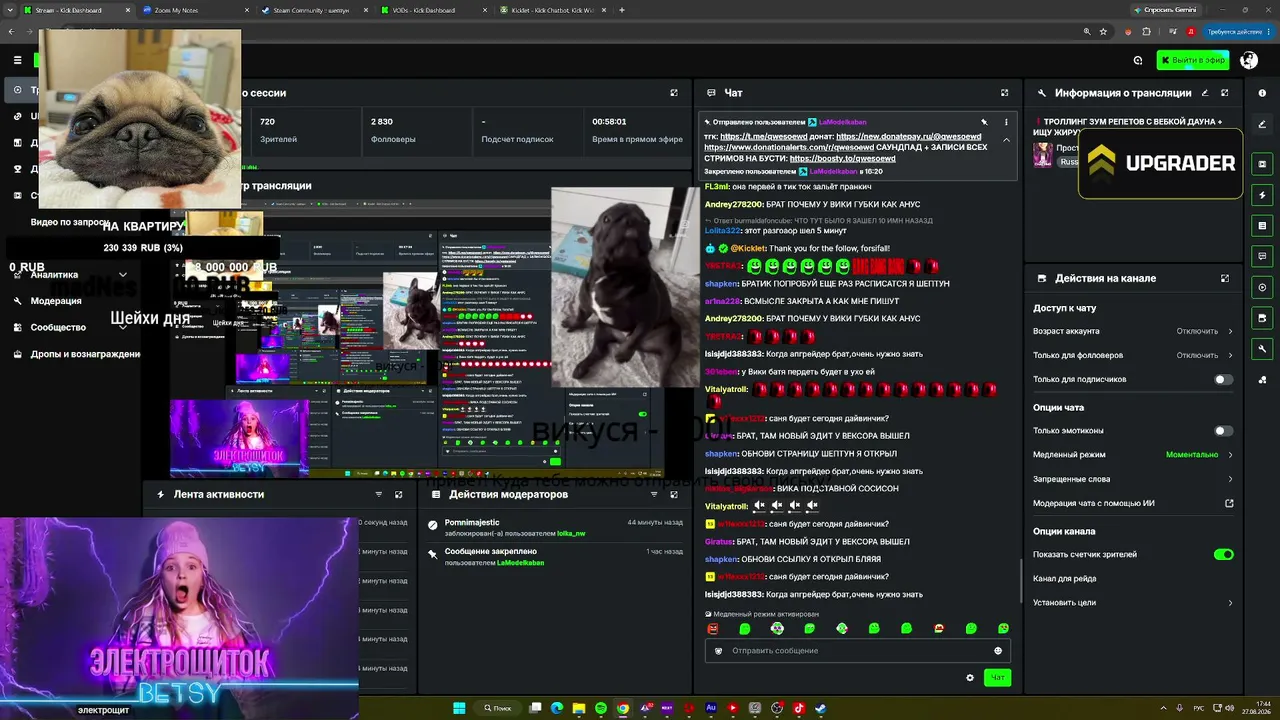Click the chat message input field
The height and width of the screenshot is (720, 1280).
(857, 651)
